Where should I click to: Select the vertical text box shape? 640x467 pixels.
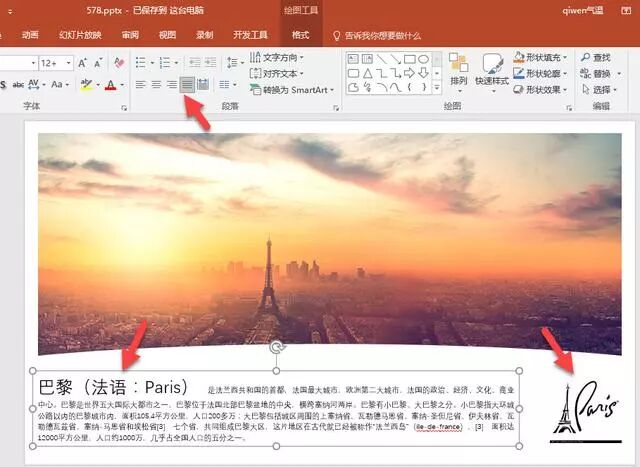(x=367, y=59)
